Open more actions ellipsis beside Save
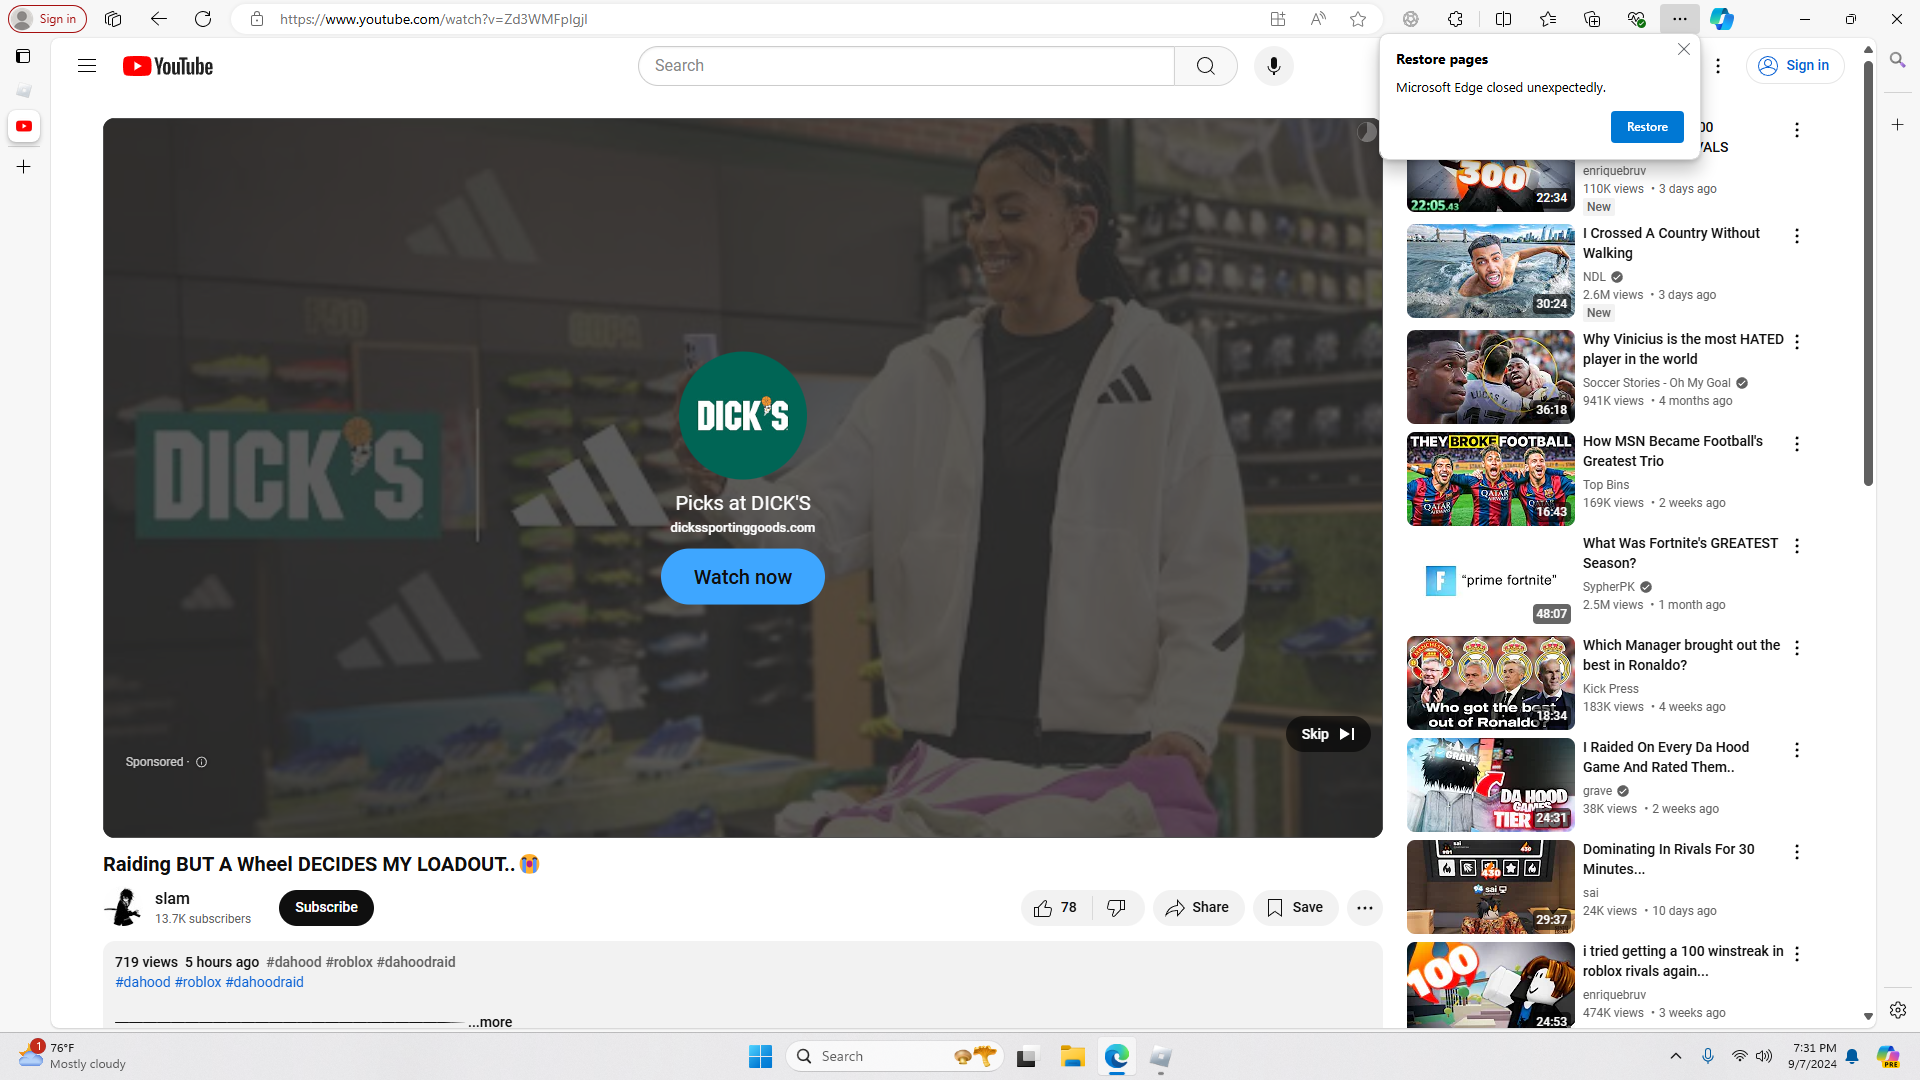 1364,908
